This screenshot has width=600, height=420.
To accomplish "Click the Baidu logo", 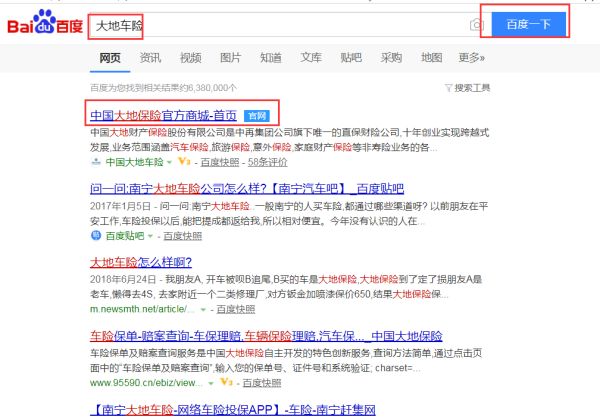I will (45, 22).
